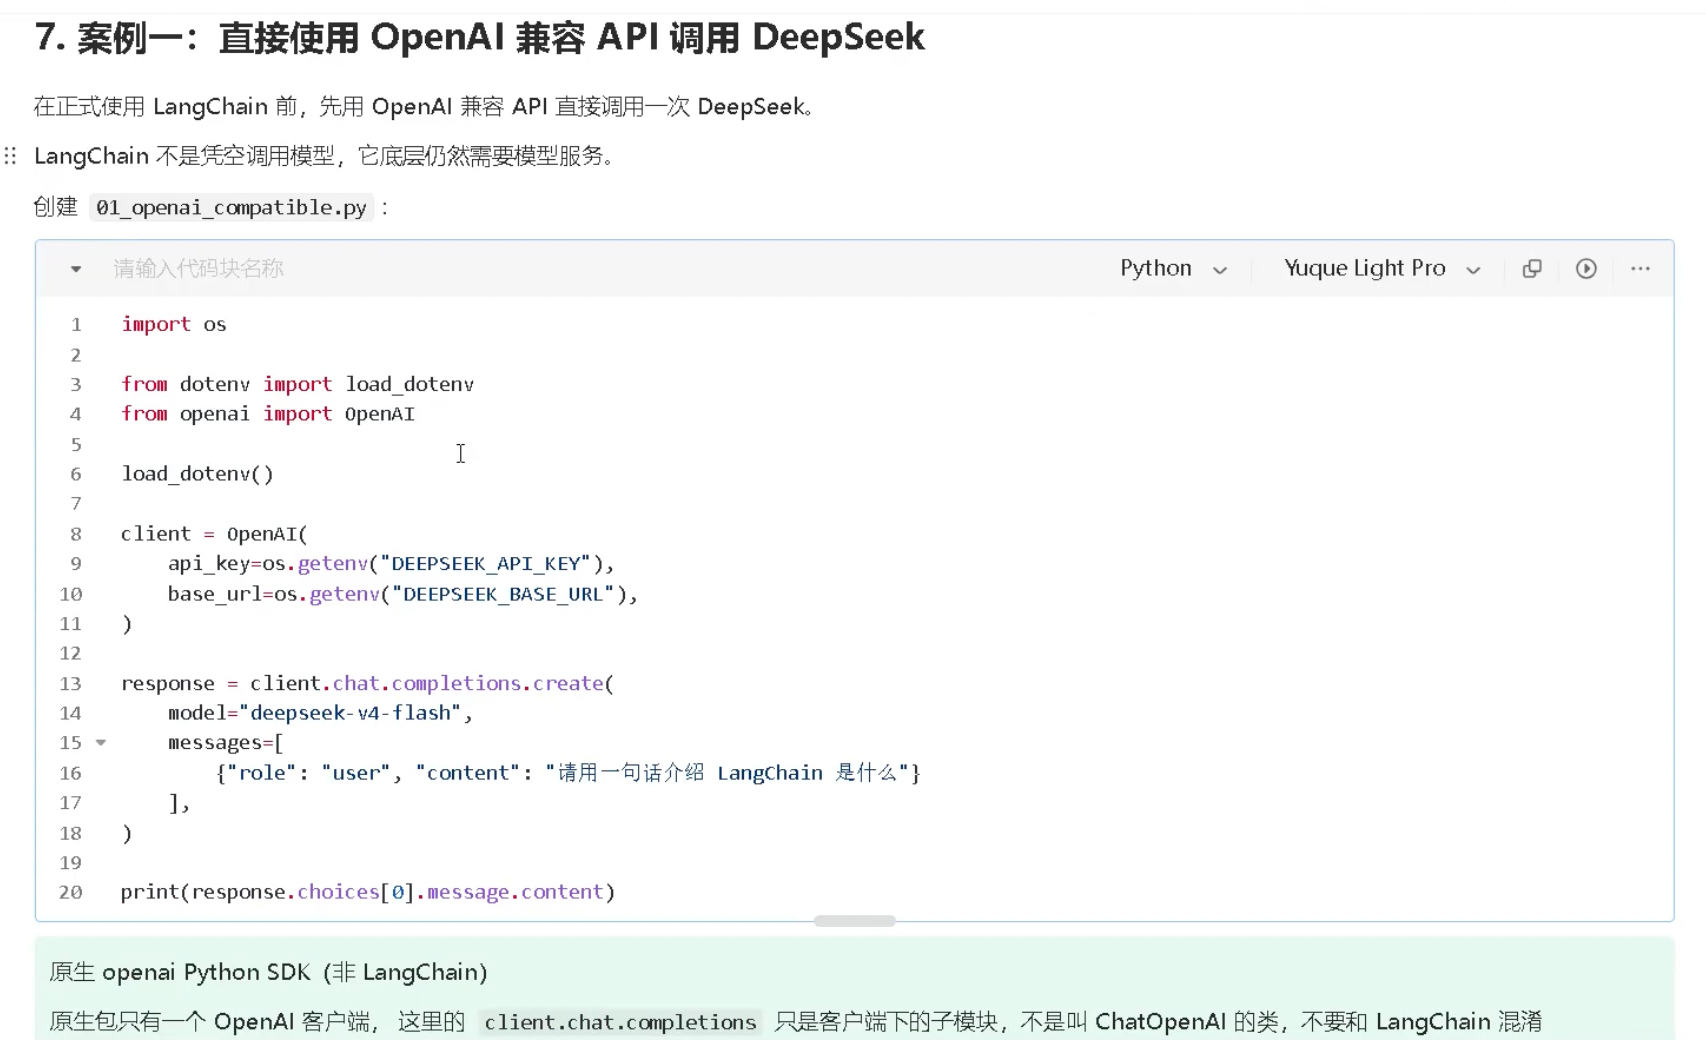Image resolution: width=1706 pixels, height=1040 pixels.
Task: Run the code block with play icon
Action: (x=1586, y=268)
